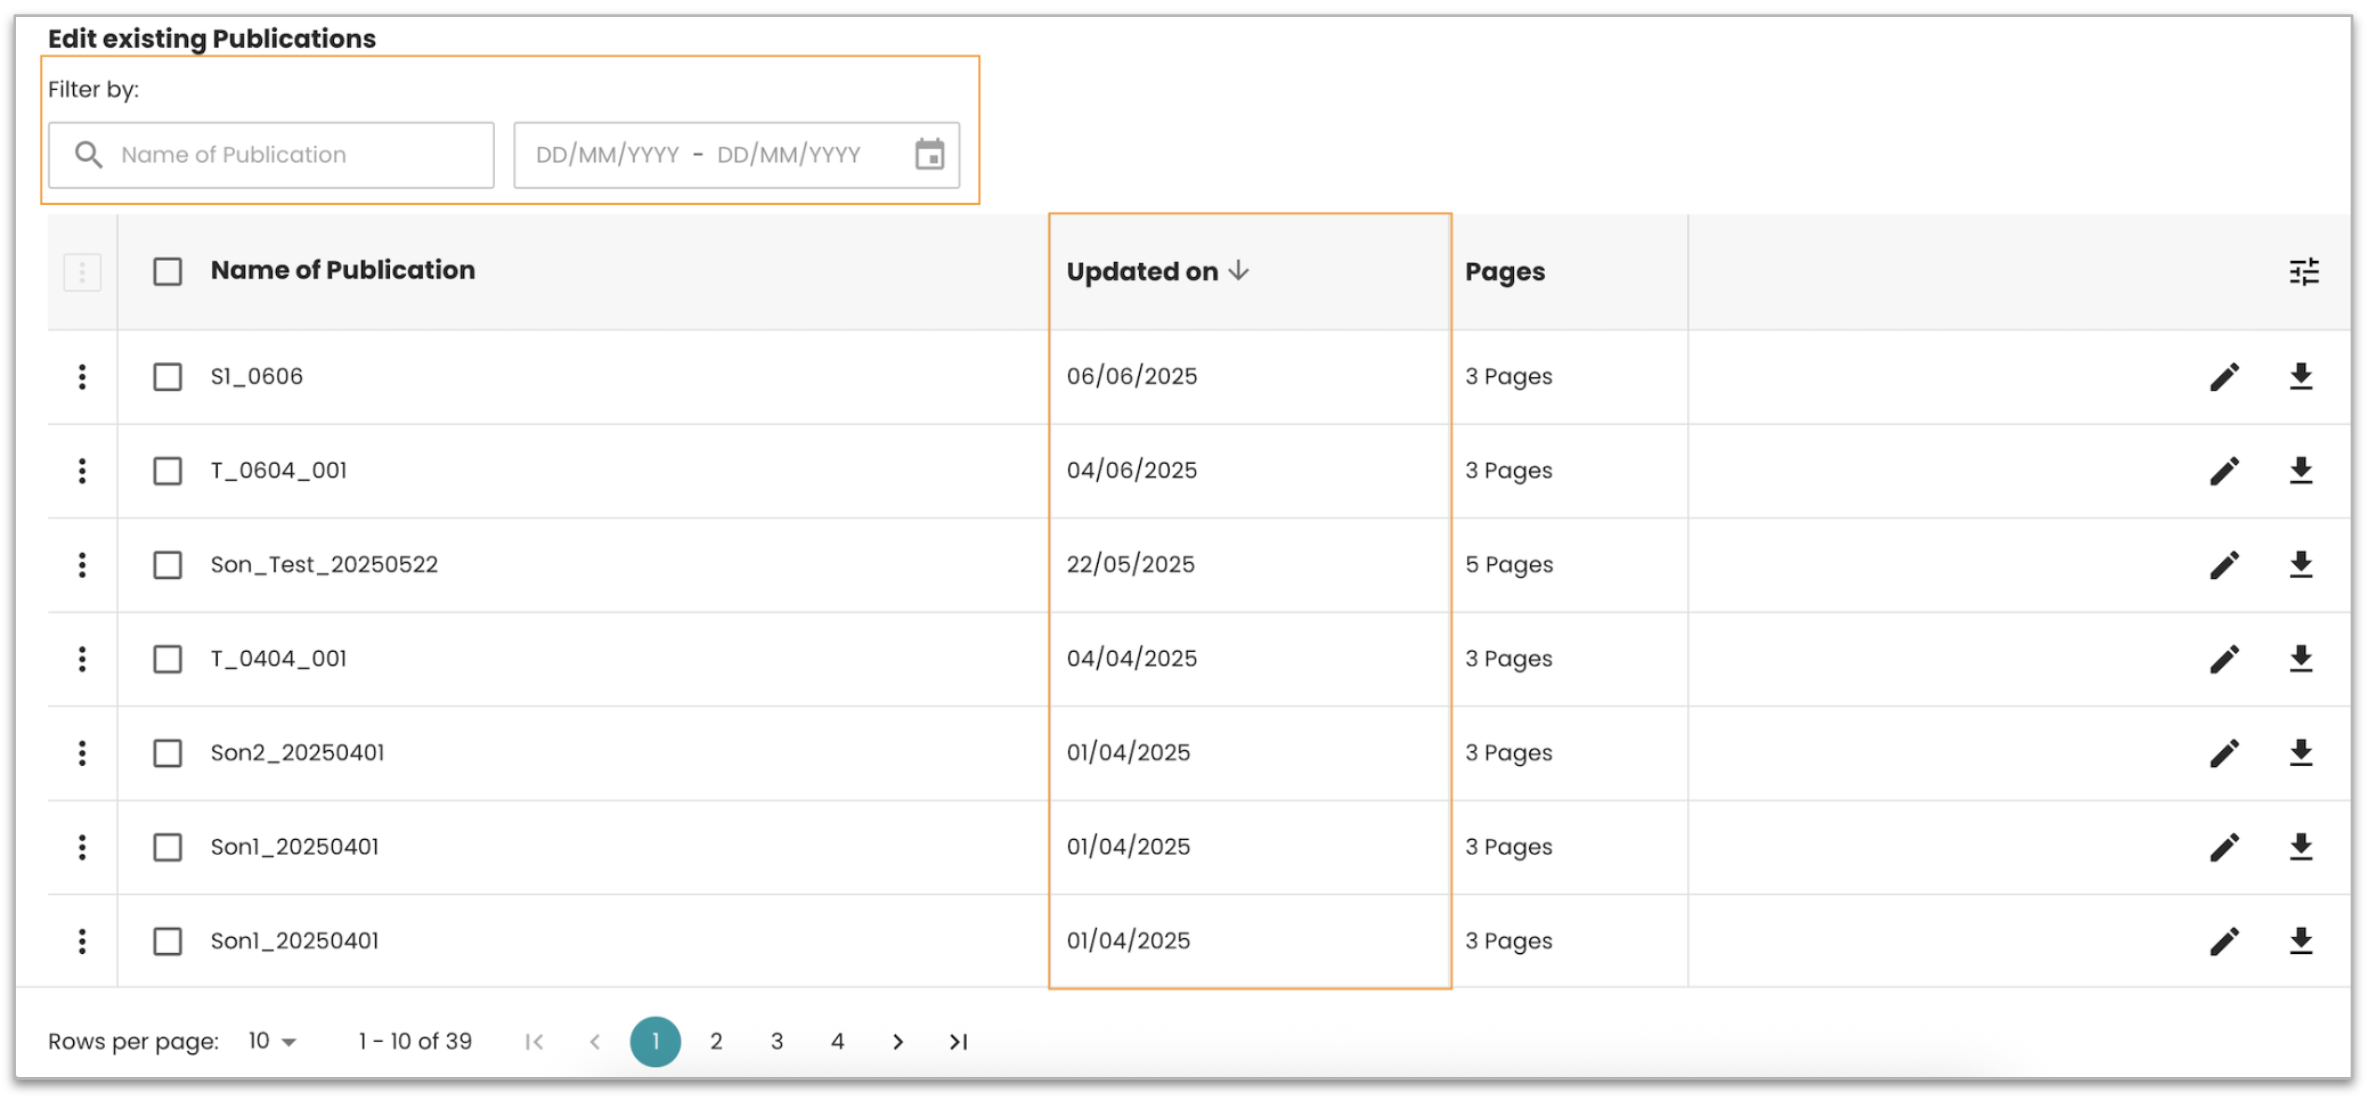Jump to the last page
Screen dimensions: 2368x1100
[x=958, y=1041]
